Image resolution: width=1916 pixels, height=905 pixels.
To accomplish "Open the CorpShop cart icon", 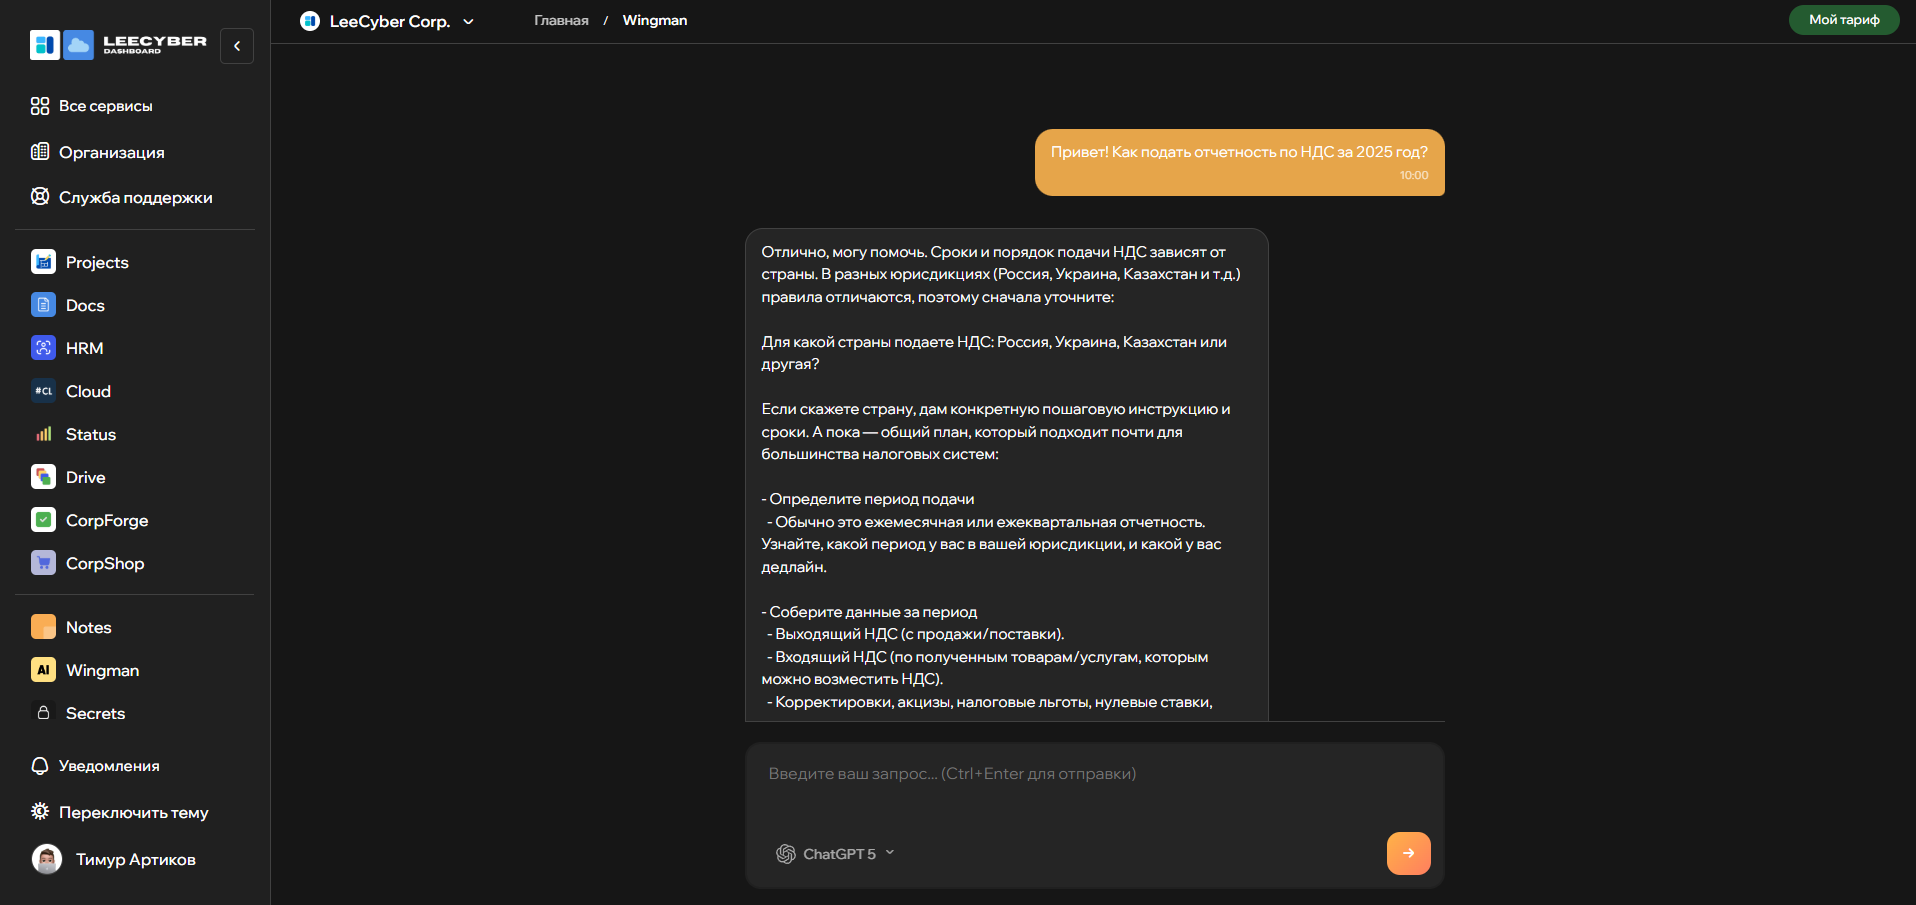I will [x=43, y=563].
